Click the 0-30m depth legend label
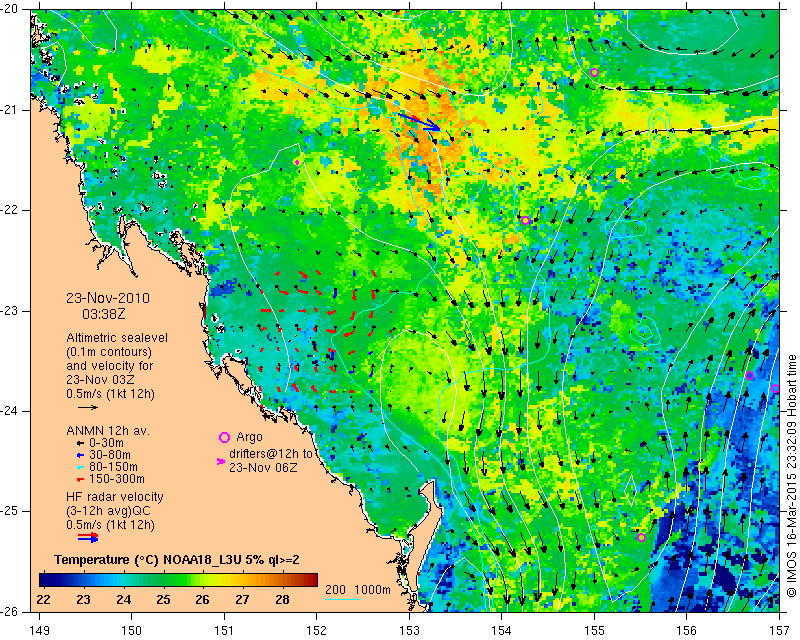 coord(106,443)
